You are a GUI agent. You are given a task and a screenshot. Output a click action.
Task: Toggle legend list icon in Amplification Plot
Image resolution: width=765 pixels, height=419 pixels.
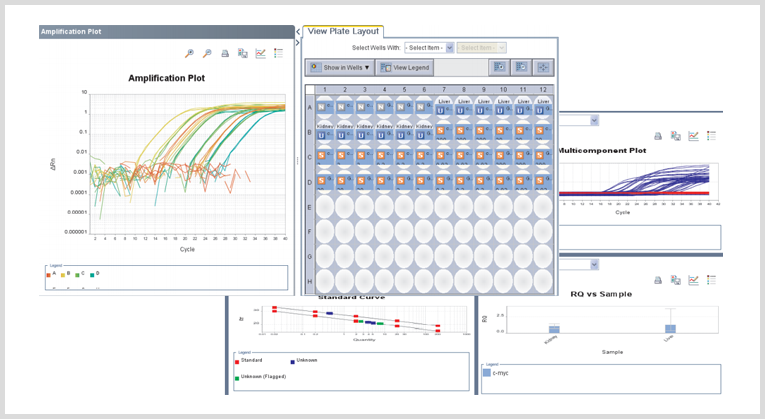click(x=279, y=53)
